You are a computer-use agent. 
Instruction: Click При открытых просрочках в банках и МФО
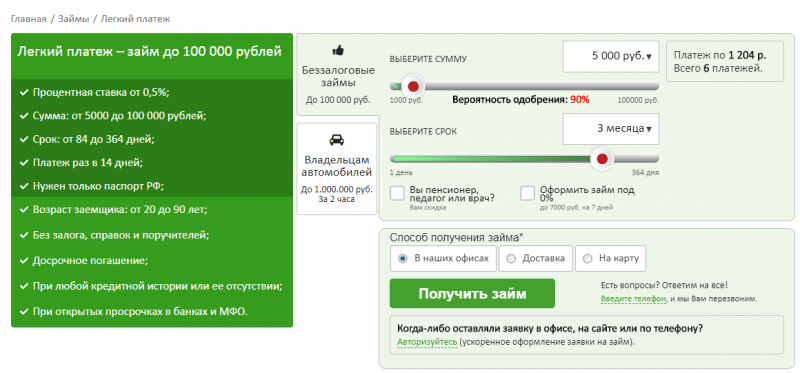pos(140,311)
